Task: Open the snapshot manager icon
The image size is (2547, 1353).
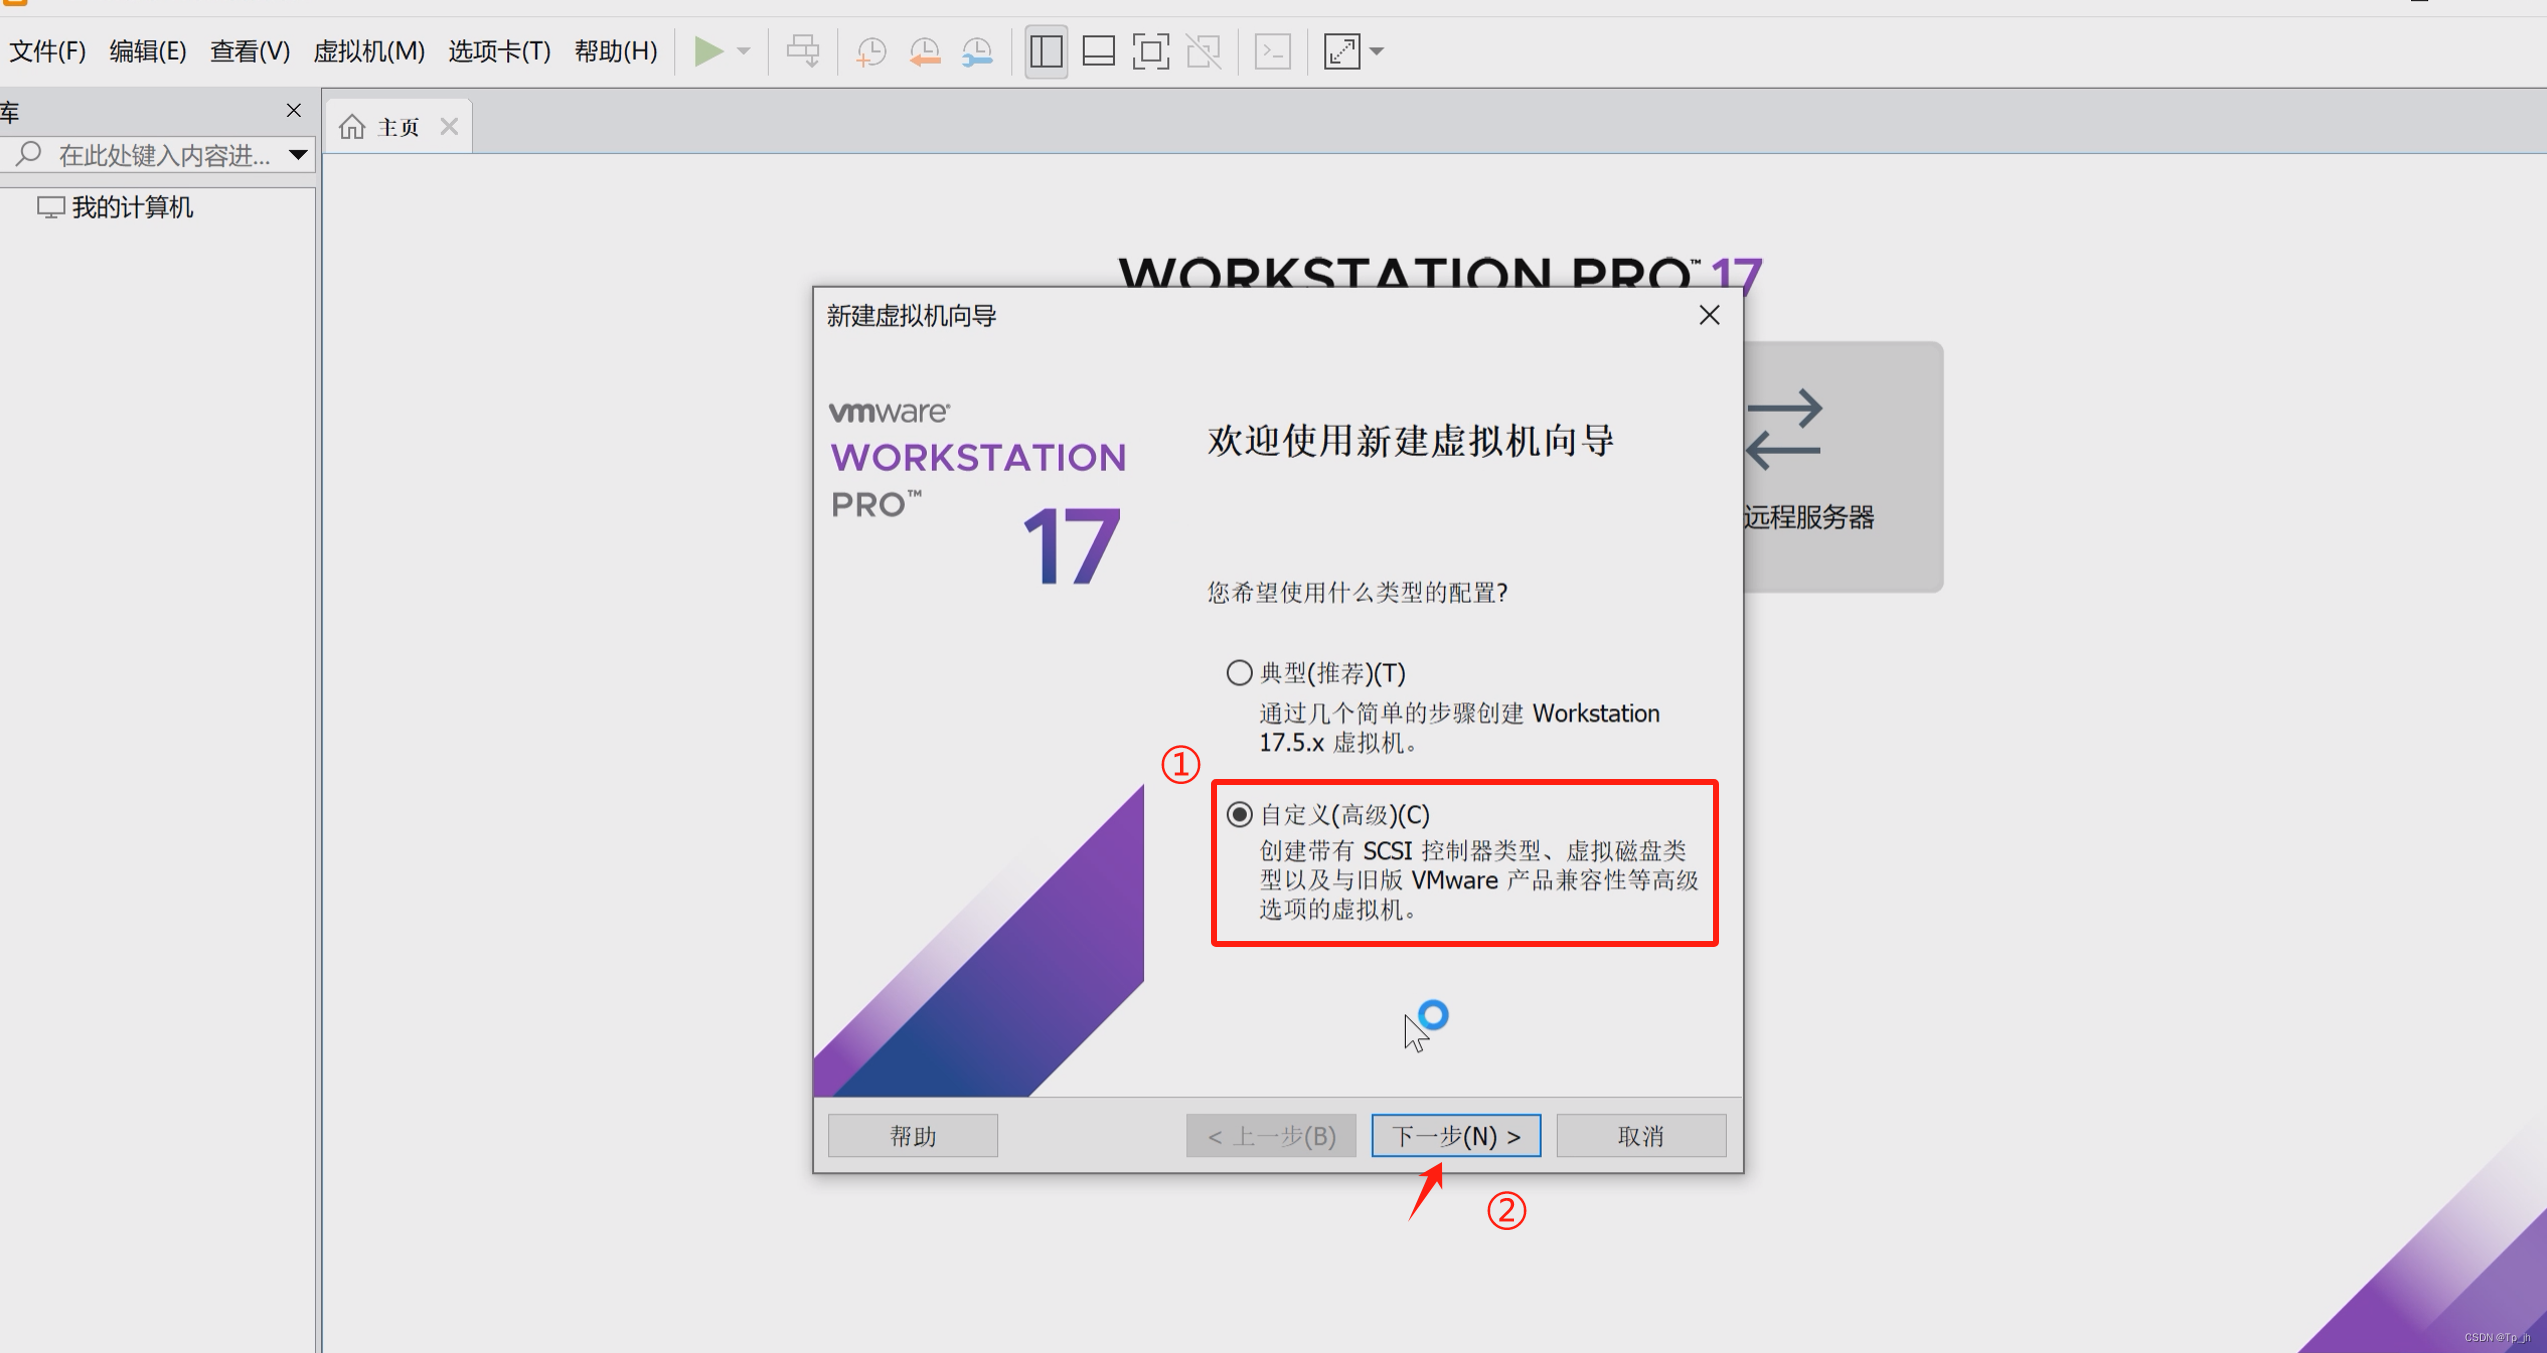Action: [x=977, y=51]
